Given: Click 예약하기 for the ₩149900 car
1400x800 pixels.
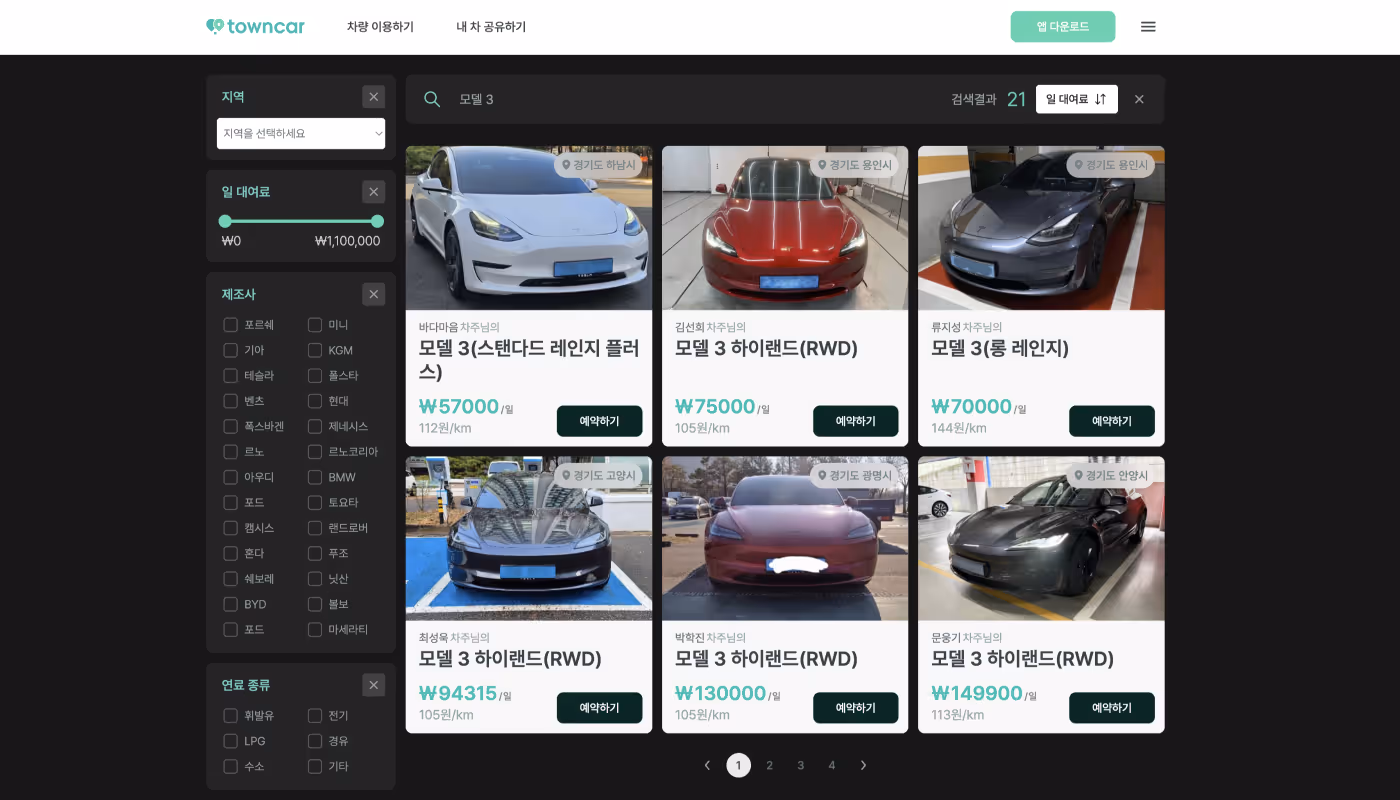Looking at the screenshot, I should [x=1112, y=708].
